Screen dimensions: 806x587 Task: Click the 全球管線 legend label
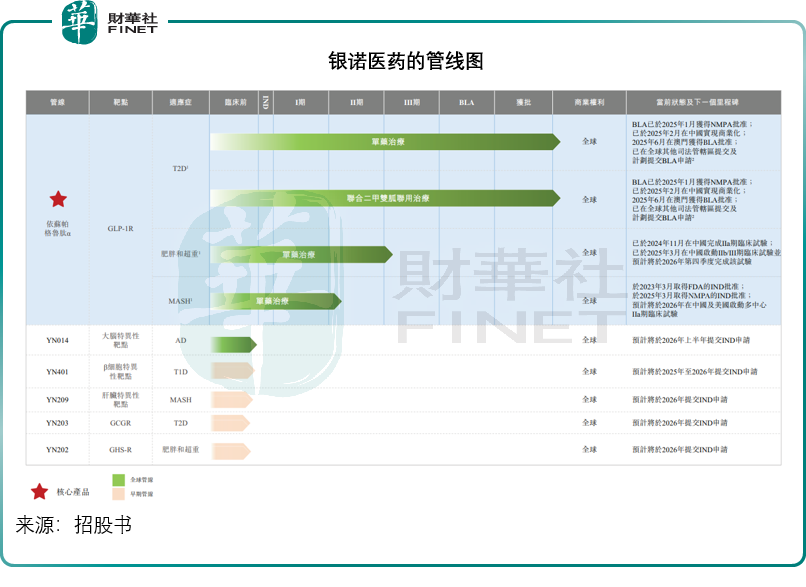141,480
